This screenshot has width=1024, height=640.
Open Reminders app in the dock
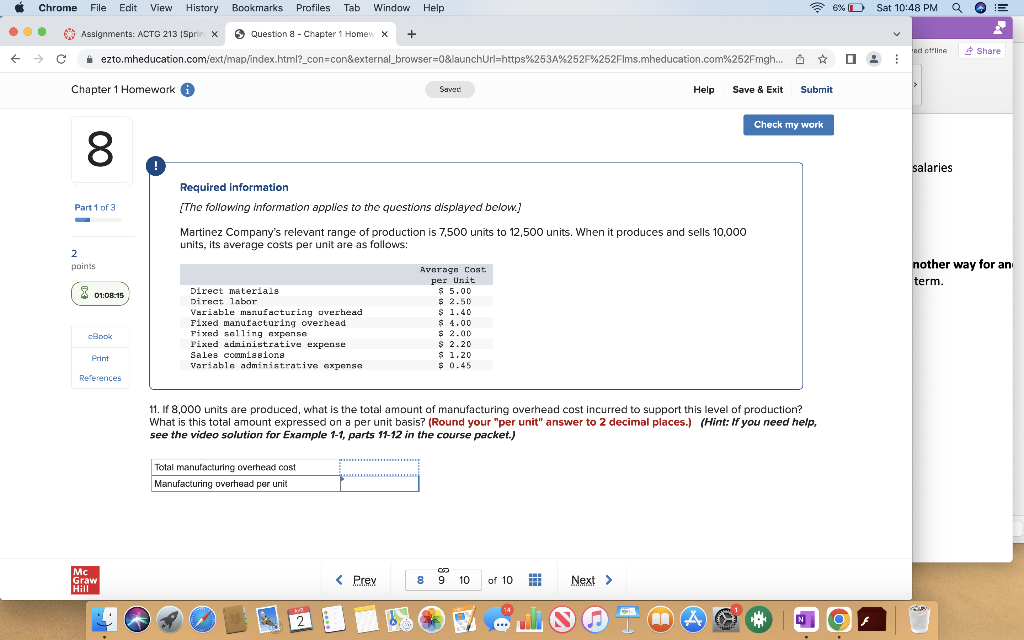pos(333,619)
